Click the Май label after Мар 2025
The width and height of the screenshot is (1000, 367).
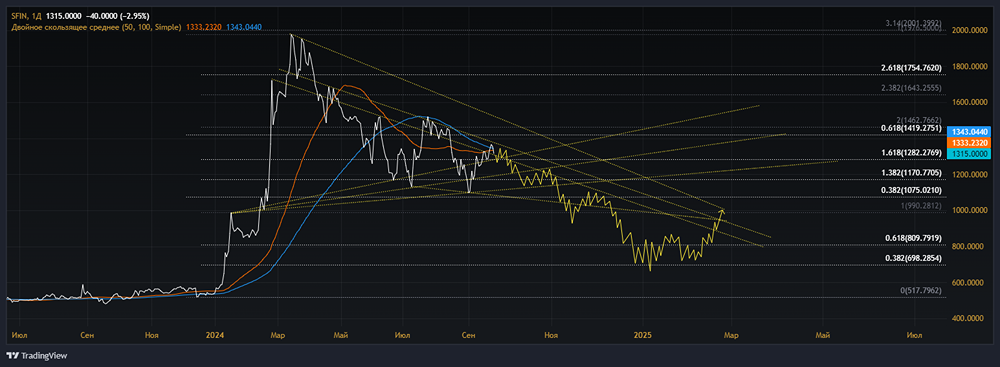[x=823, y=334]
